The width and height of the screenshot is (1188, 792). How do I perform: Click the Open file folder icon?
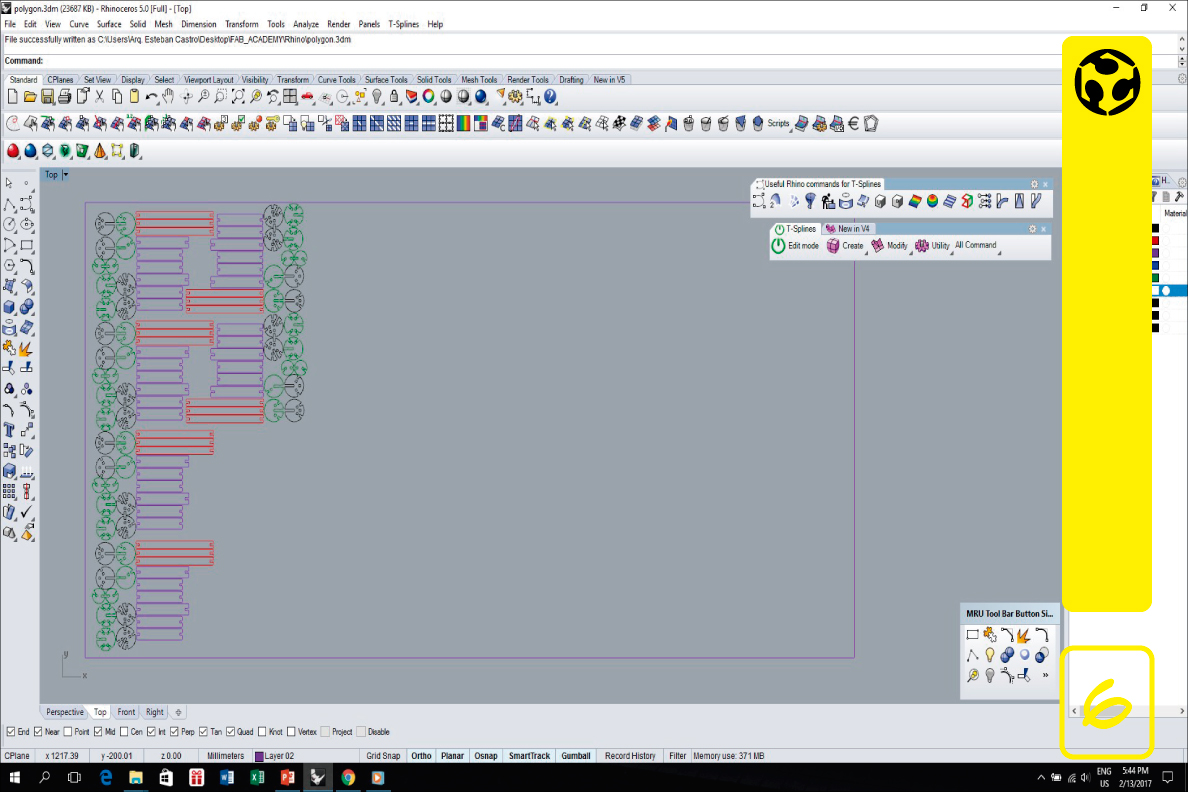pyautogui.click(x=30, y=97)
